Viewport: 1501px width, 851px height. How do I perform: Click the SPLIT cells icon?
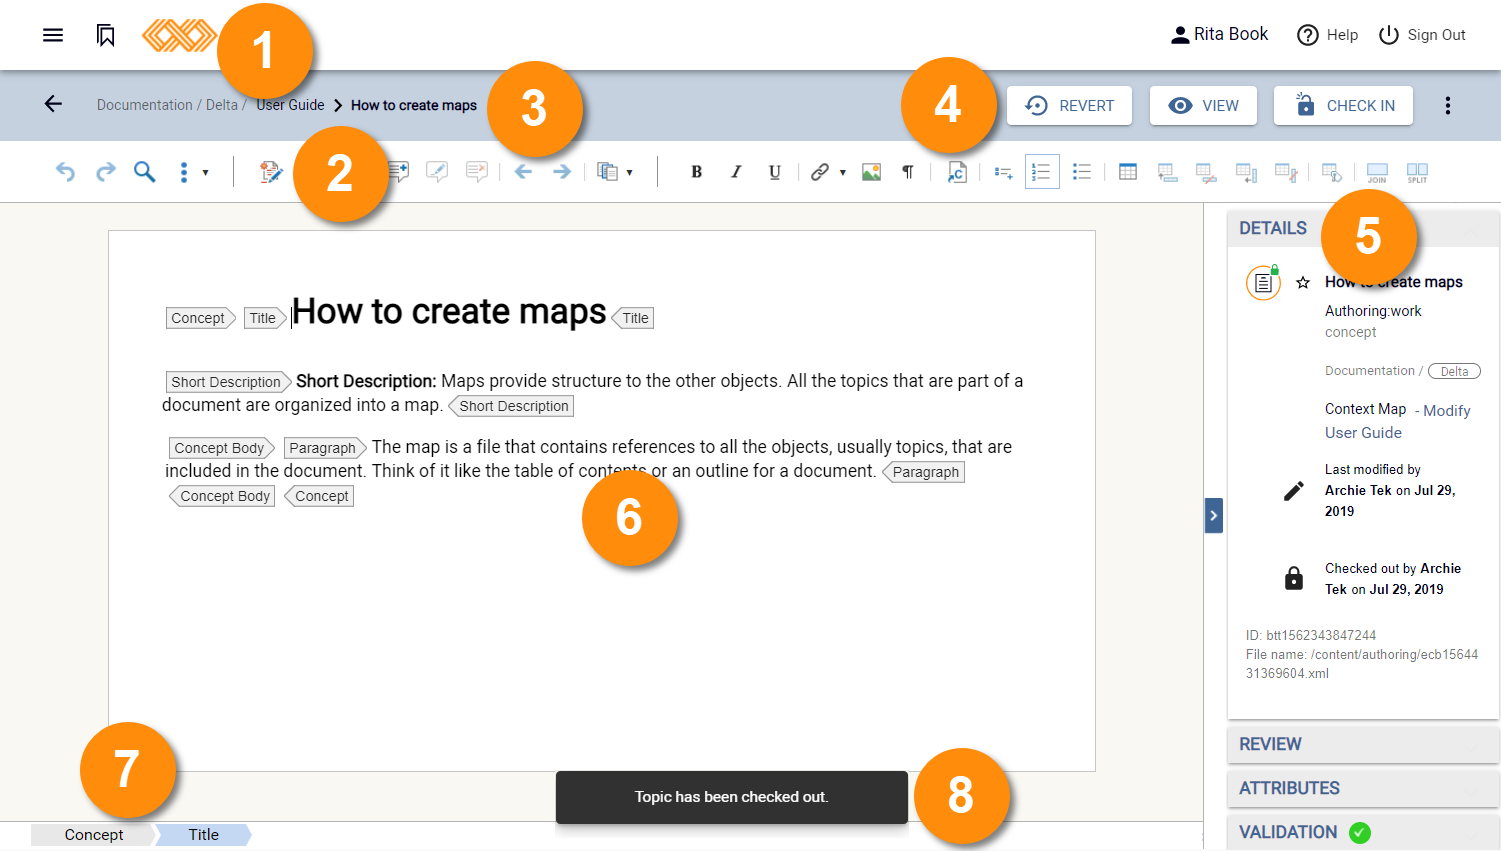1417,172
